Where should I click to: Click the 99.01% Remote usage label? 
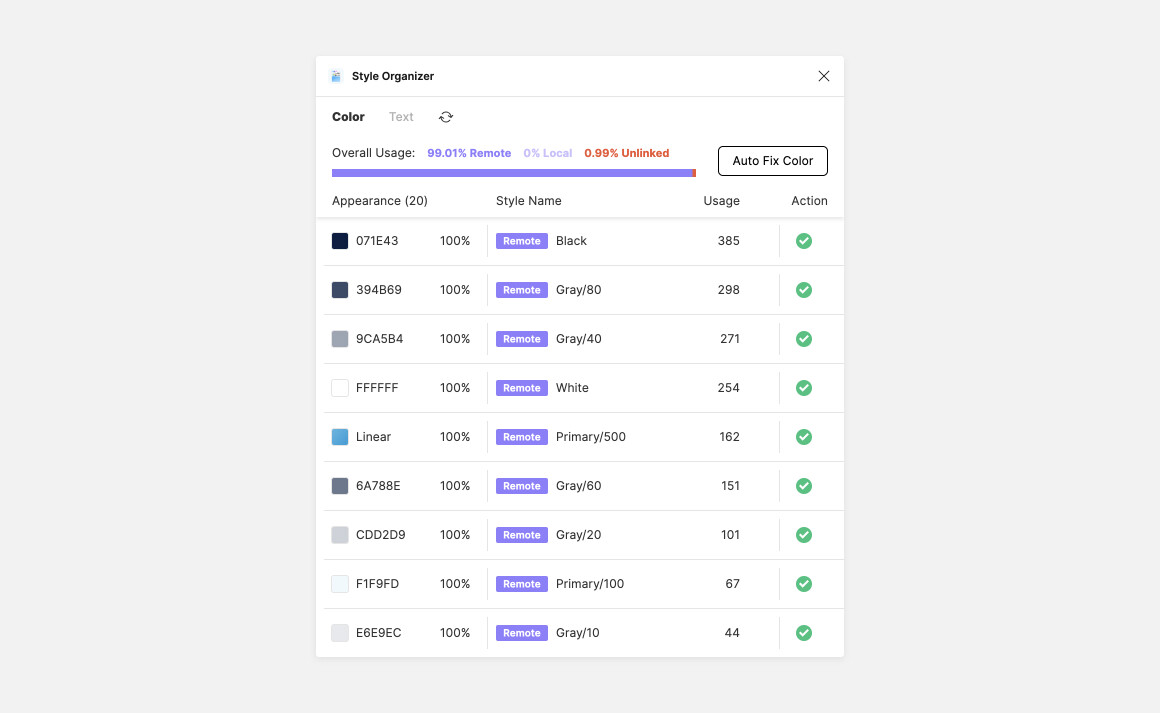[469, 153]
